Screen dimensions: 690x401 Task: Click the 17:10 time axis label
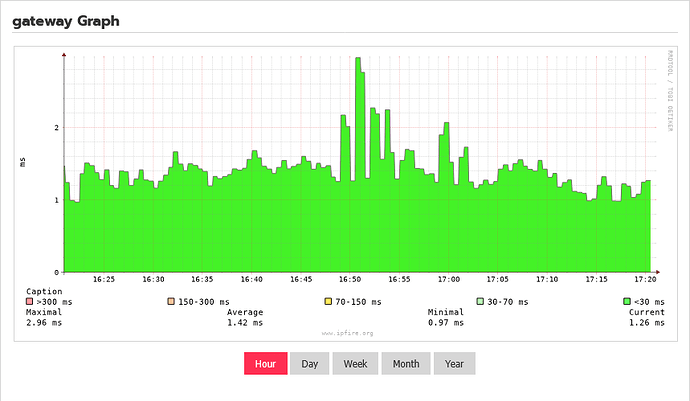coord(547,279)
